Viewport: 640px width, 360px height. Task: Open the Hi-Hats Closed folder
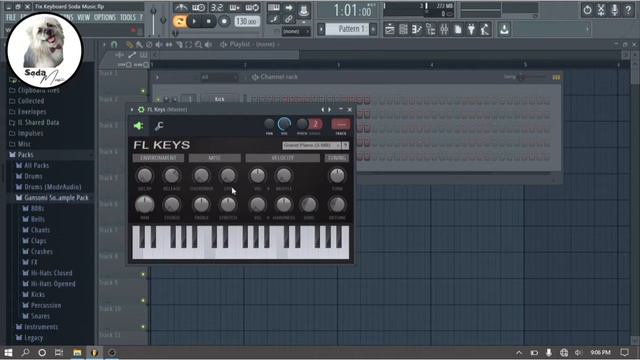click(x=51, y=273)
